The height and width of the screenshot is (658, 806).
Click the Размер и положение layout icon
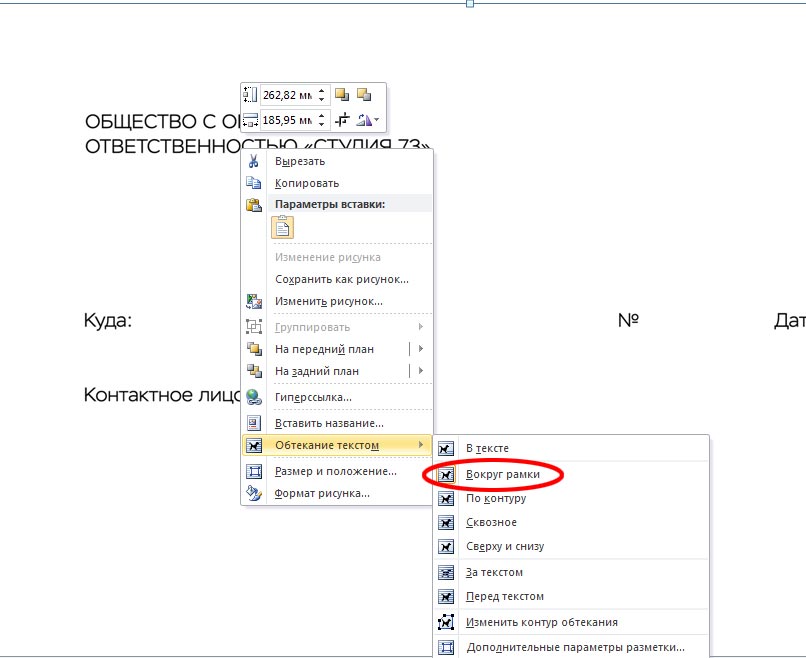254,471
